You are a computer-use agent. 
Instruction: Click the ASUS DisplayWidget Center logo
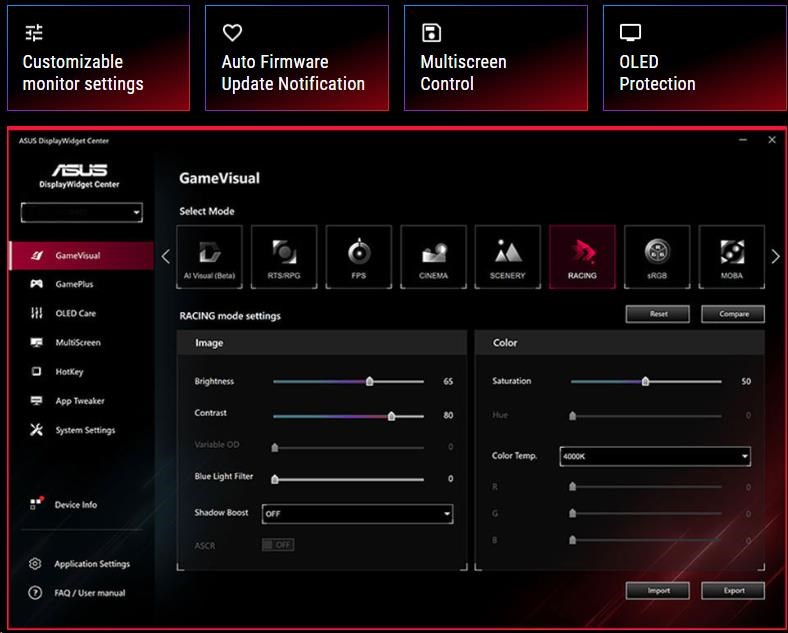(79, 175)
